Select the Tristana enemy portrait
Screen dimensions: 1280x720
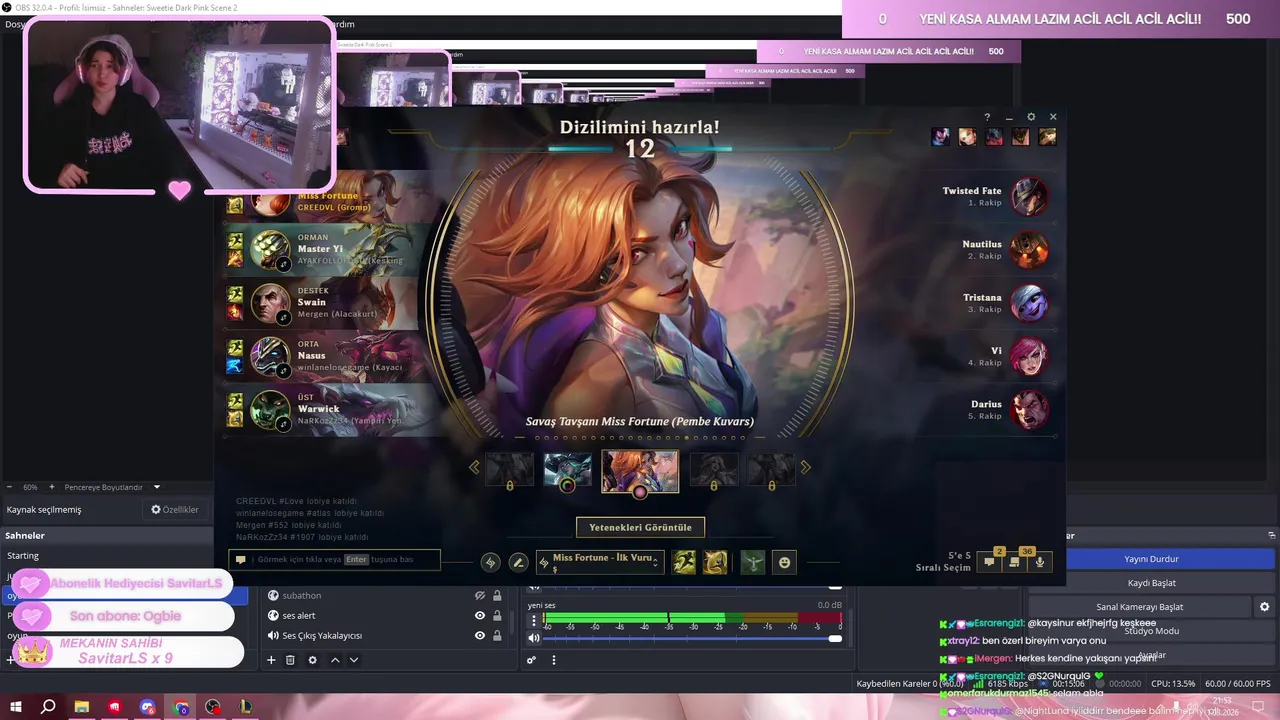1029,303
